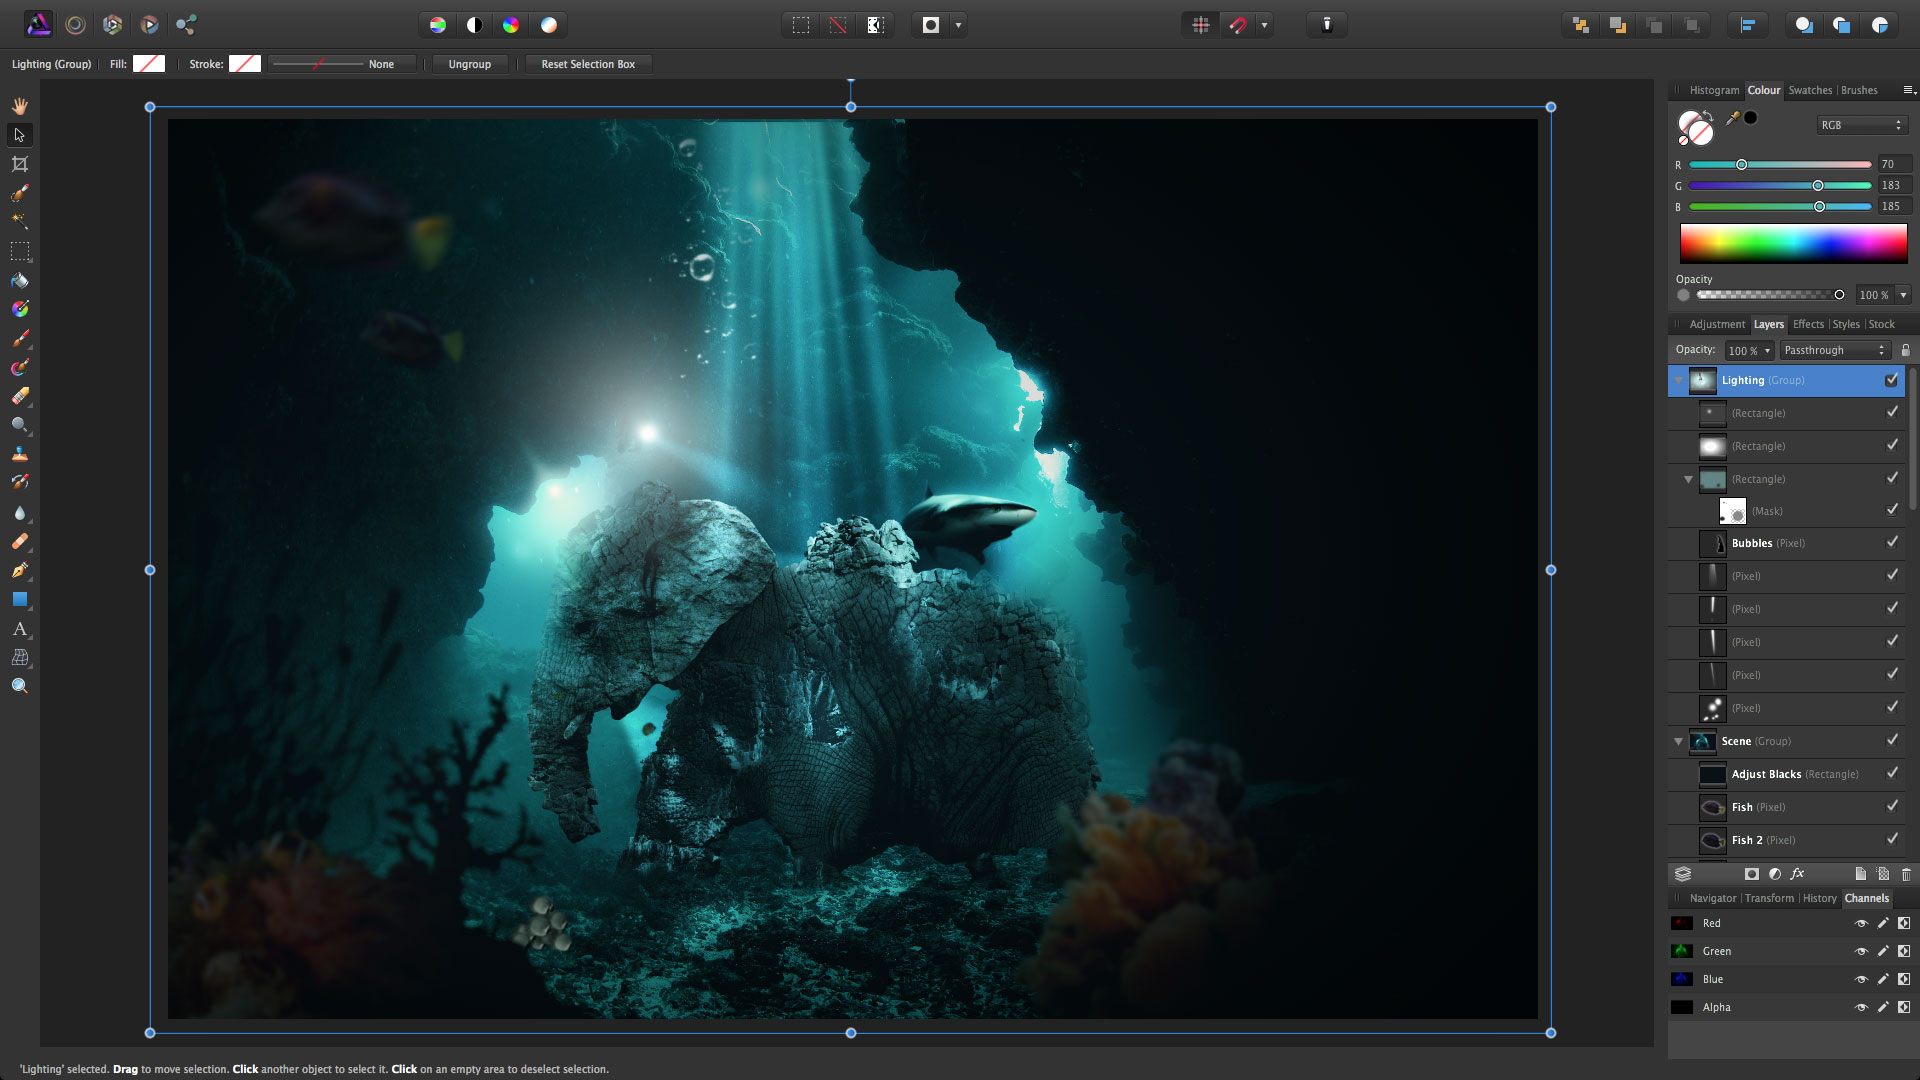
Task: Toggle the Alpha channel eye icon
Action: [x=1861, y=1008]
